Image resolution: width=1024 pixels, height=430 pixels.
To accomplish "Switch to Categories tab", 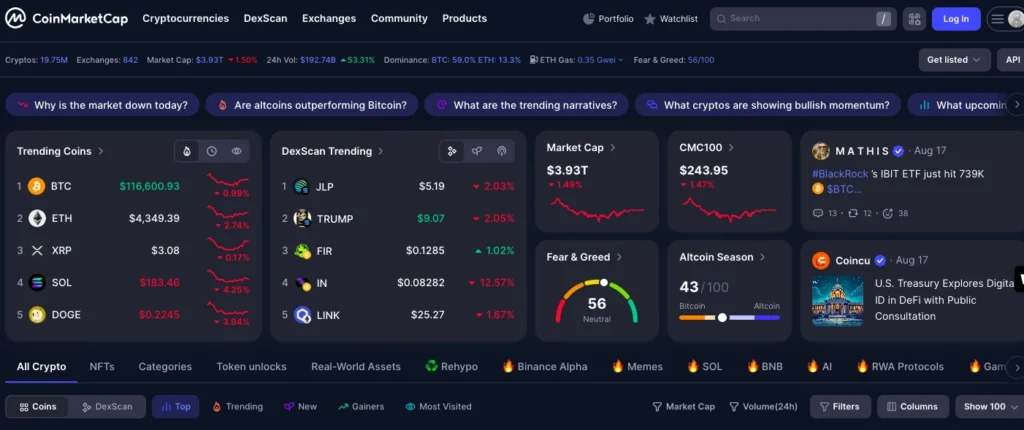I will pos(165,367).
